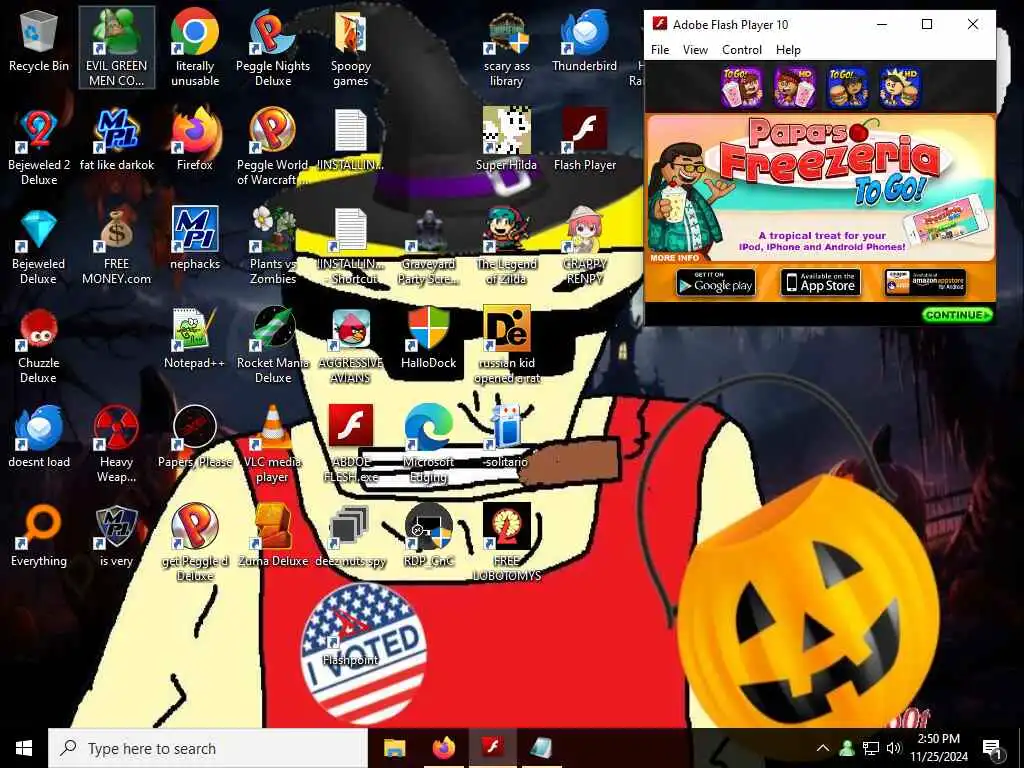
Task: Open Peggle World of Warcraft shortcut
Action: point(273,146)
